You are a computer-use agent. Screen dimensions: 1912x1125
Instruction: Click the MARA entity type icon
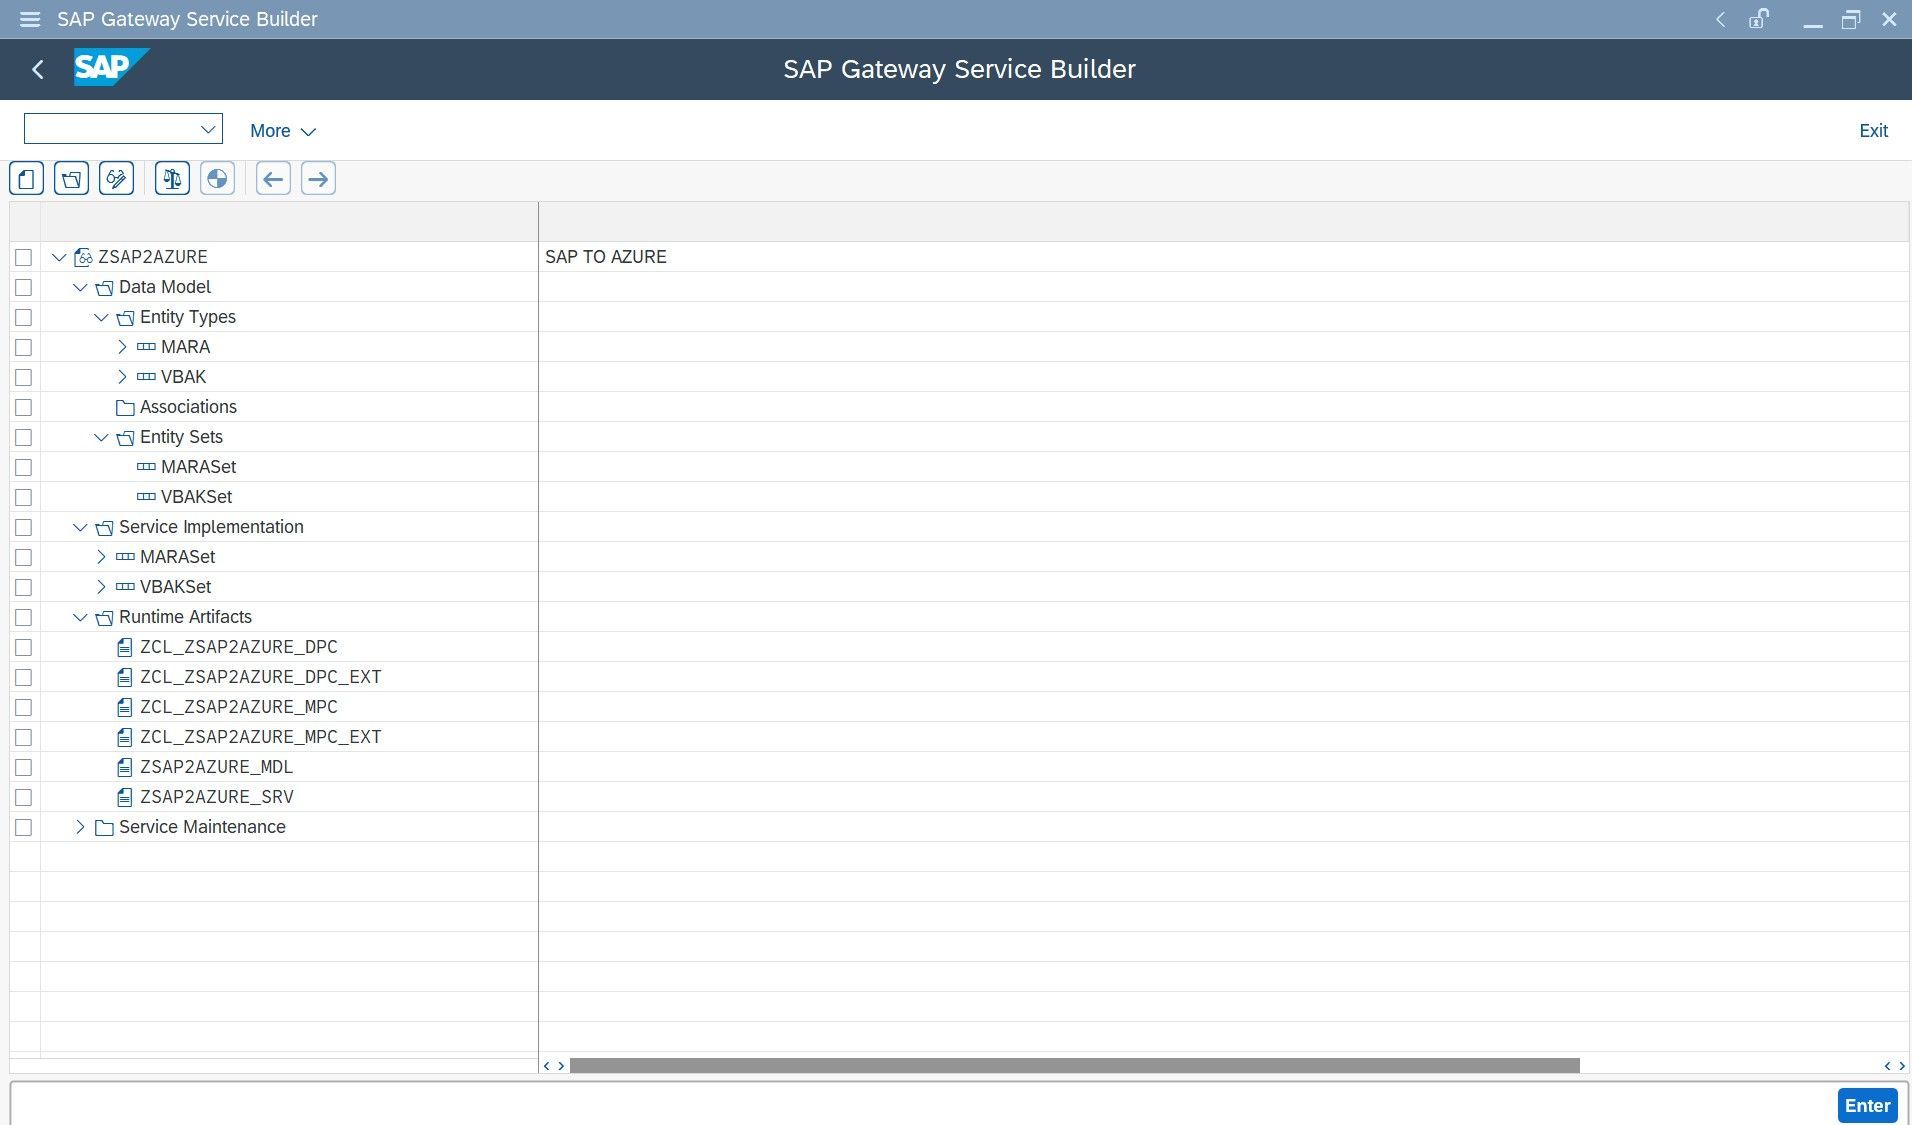coord(146,347)
